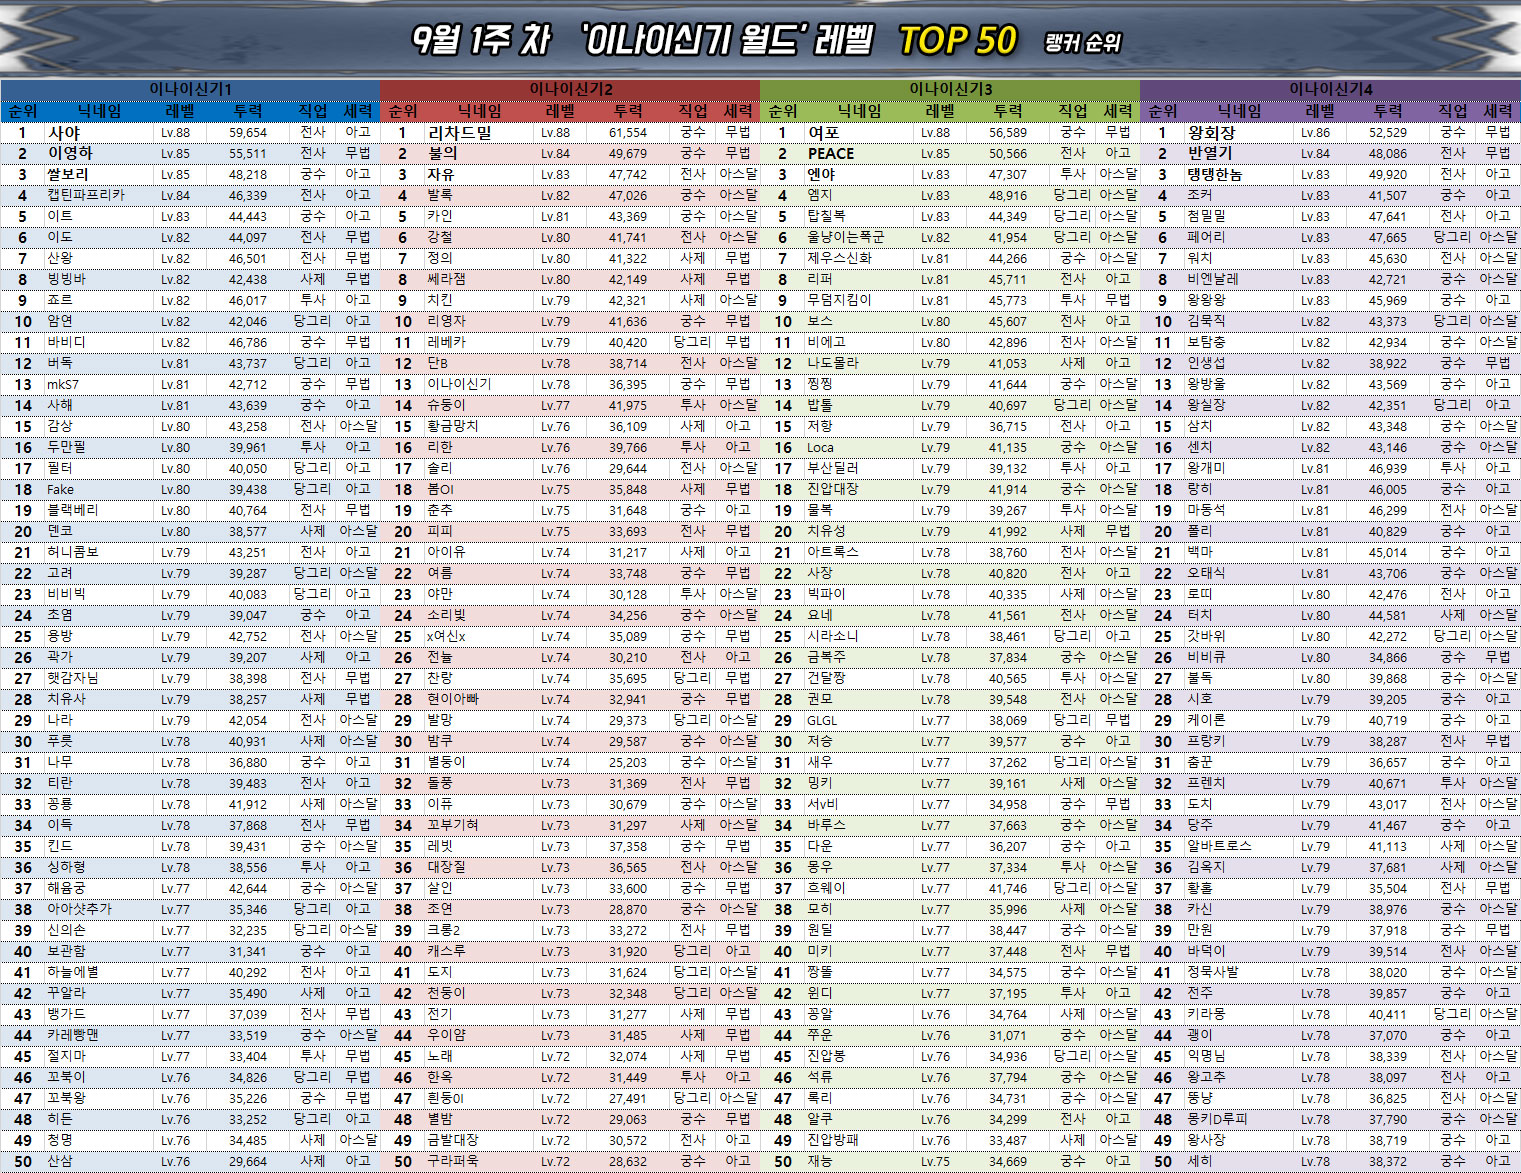The width and height of the screenshot is (1521, 1173).
Task: Select the 이나이신기1 server header
Action: pyautogui.click(x=190, y=89)
